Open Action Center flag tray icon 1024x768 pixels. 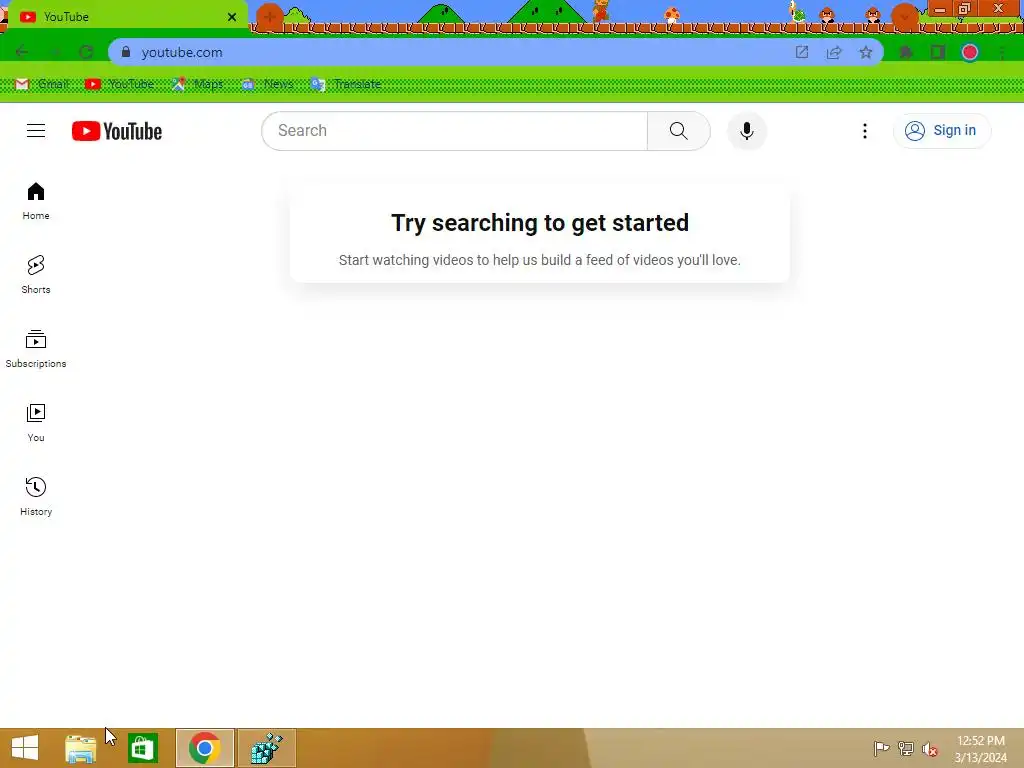tap(881, 748)
